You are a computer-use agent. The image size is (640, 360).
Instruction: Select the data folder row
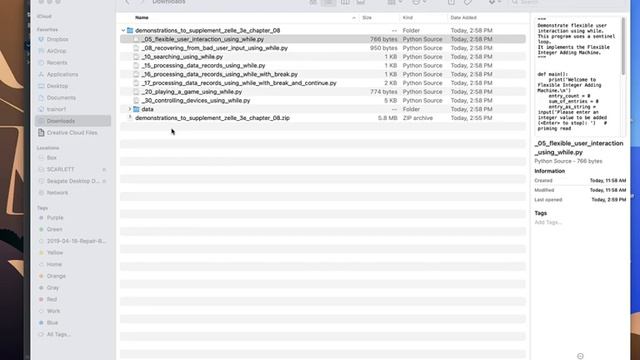(x=323, y=109)
